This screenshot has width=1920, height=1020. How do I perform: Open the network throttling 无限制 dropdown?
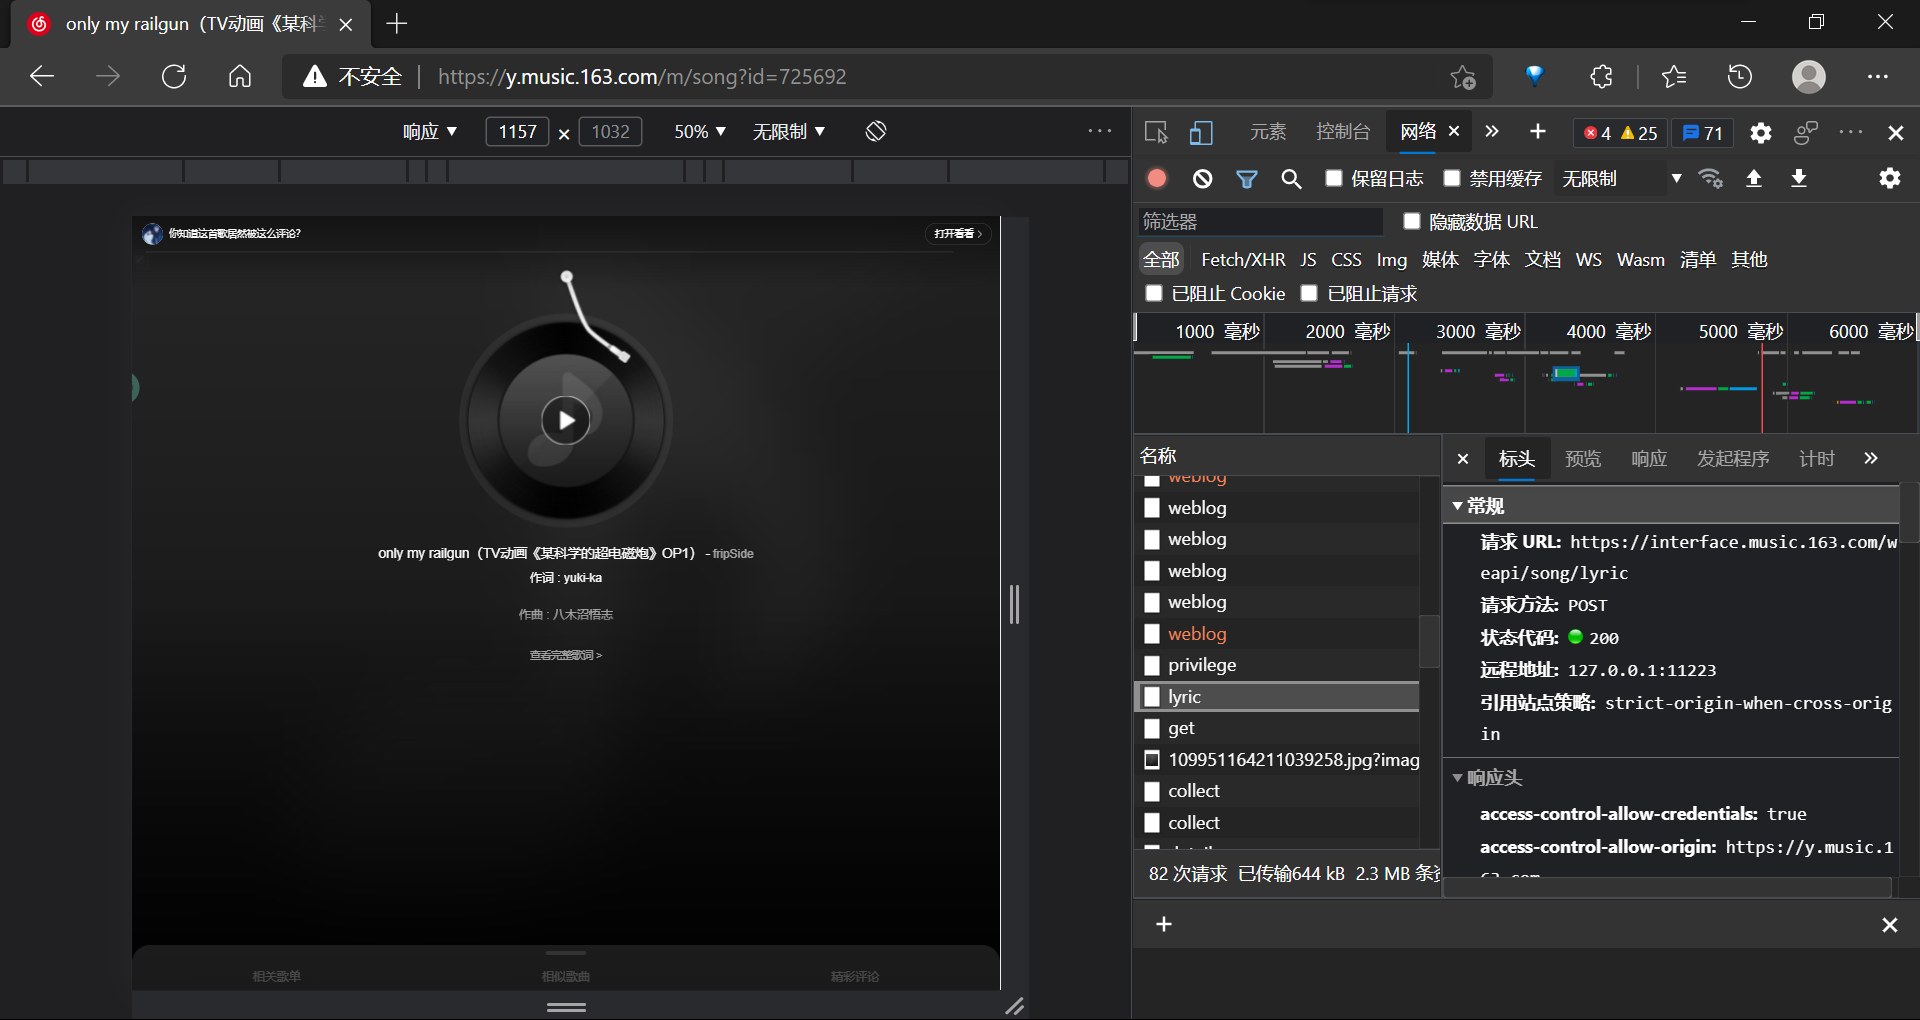pyautogui.click(x=1621, y=179)
